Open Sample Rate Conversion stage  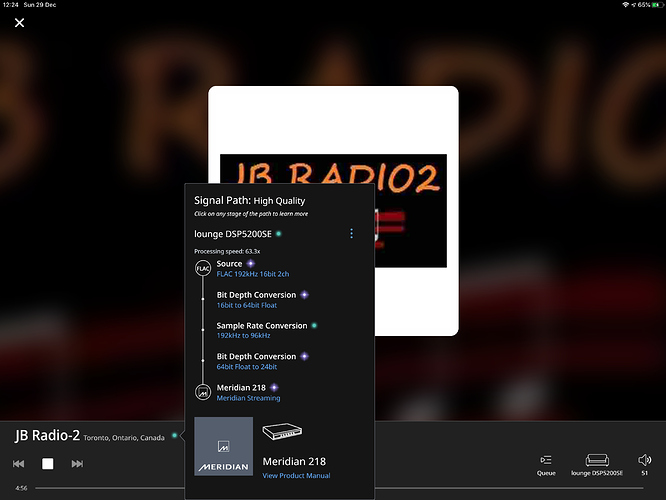(262, 325)
